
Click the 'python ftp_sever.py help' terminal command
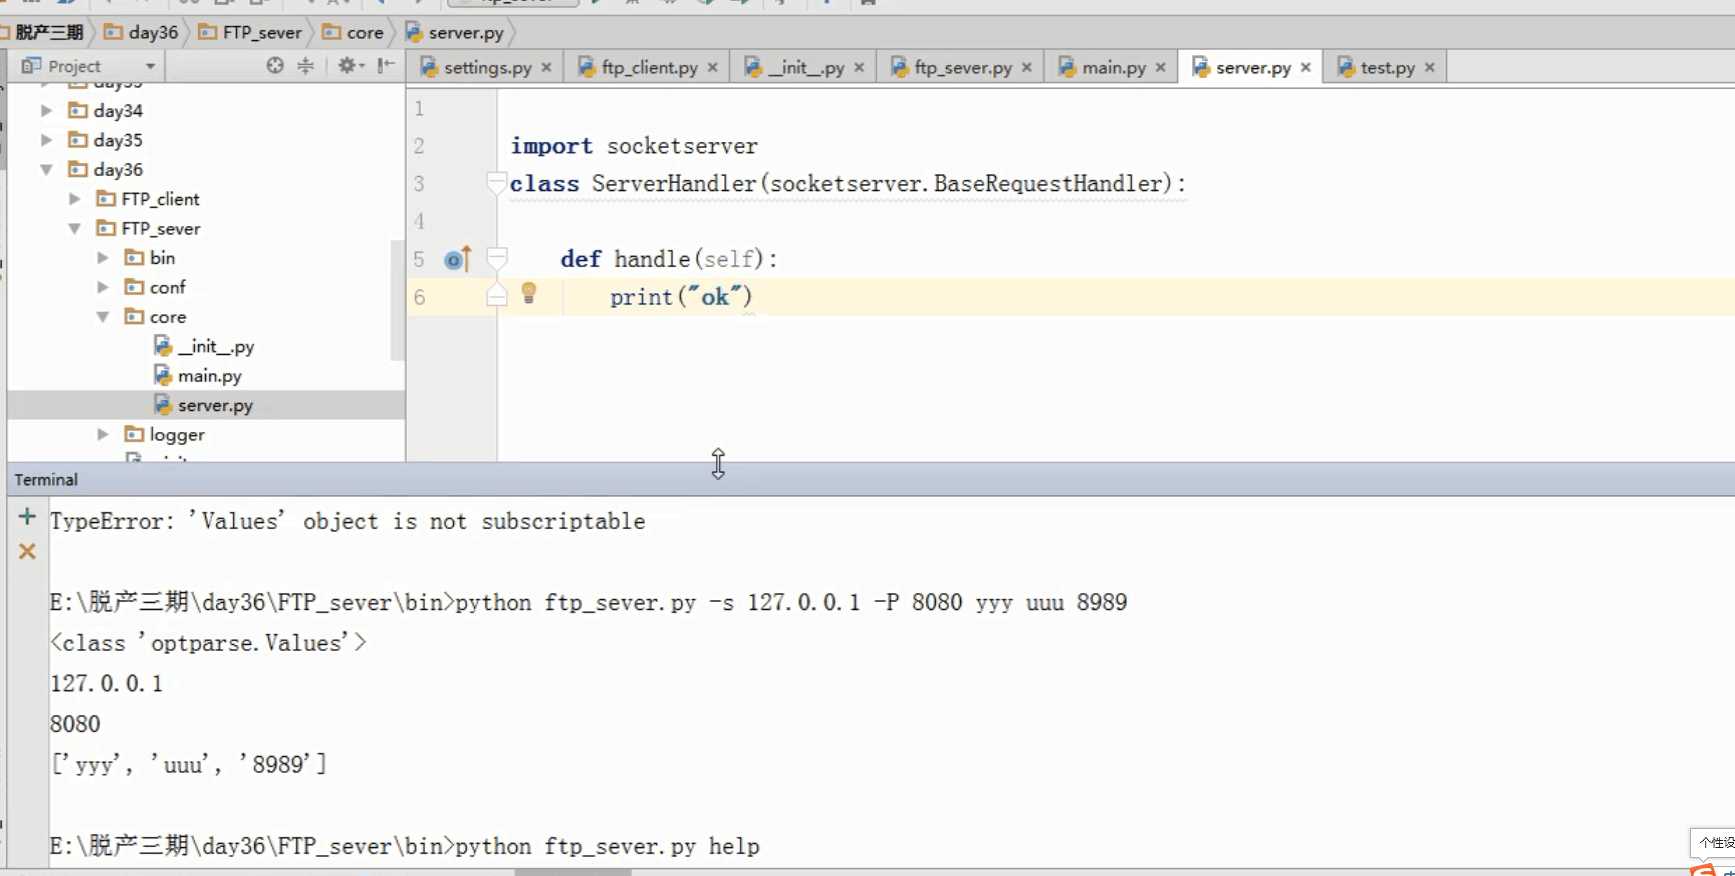(607, 846)
